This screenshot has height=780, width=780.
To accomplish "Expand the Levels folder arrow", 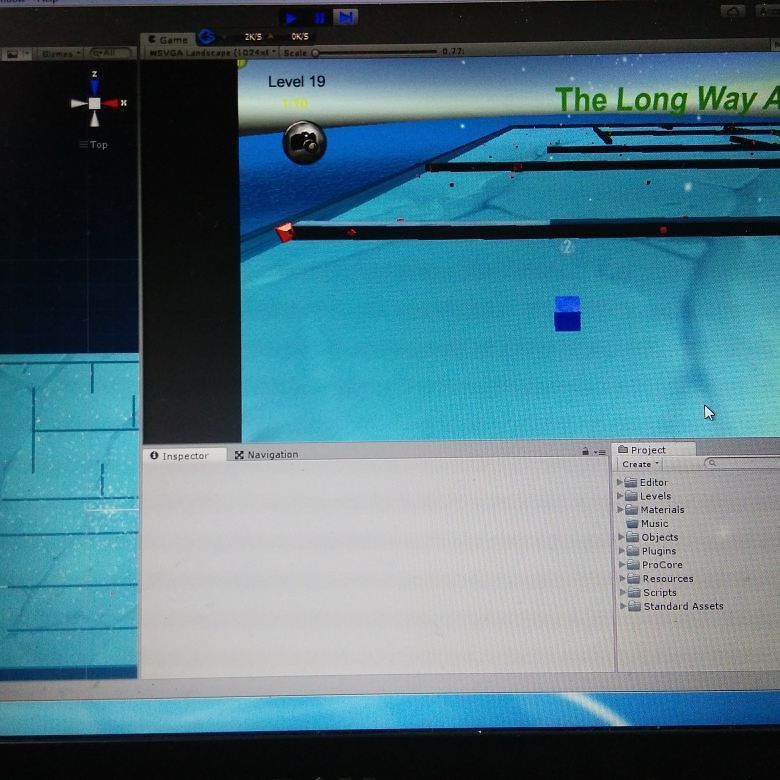I will (620, 496).
